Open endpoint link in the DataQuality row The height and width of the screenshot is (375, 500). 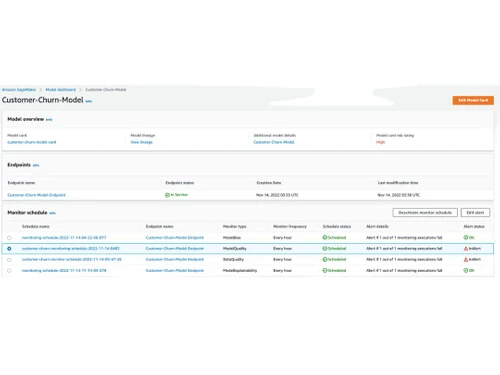point(175,260)
